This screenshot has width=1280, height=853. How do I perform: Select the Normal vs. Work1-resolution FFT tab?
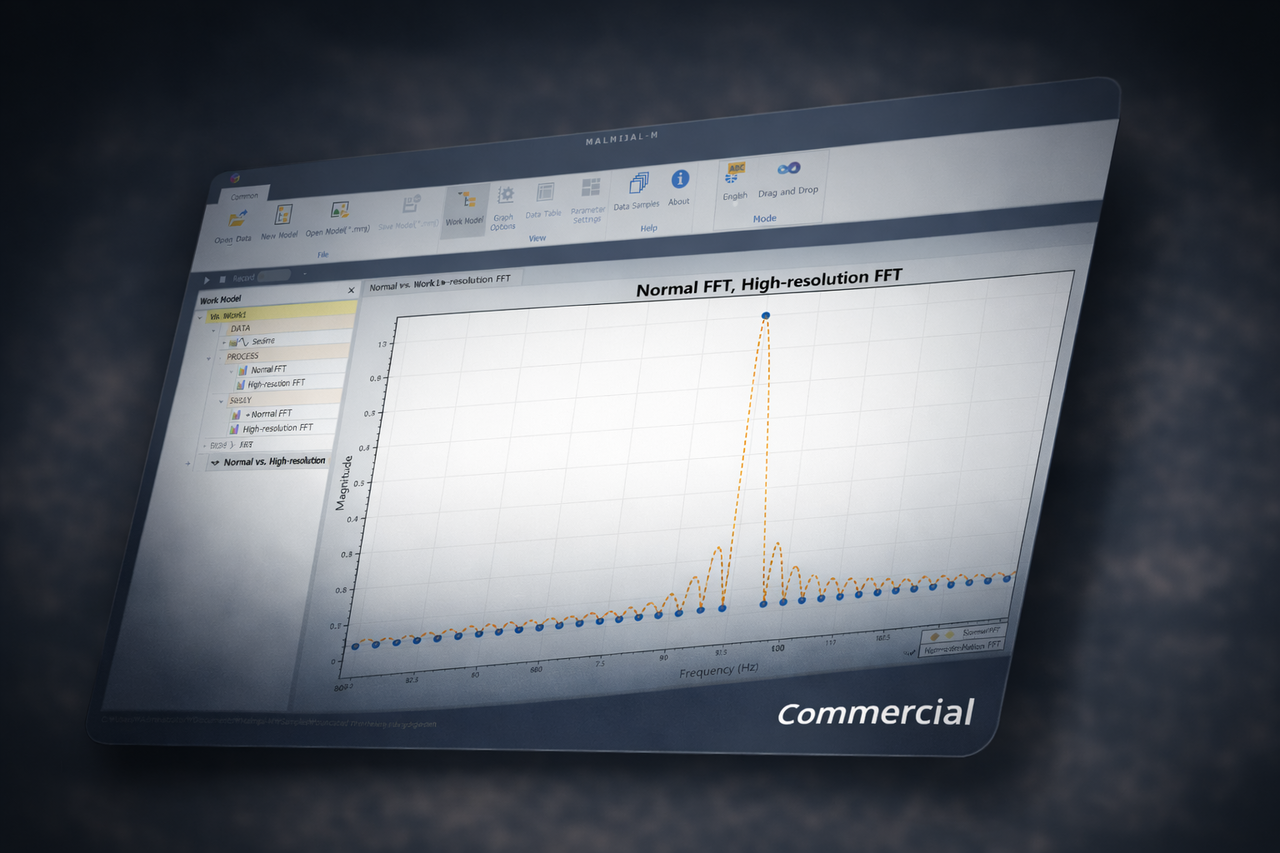[441, 281]
